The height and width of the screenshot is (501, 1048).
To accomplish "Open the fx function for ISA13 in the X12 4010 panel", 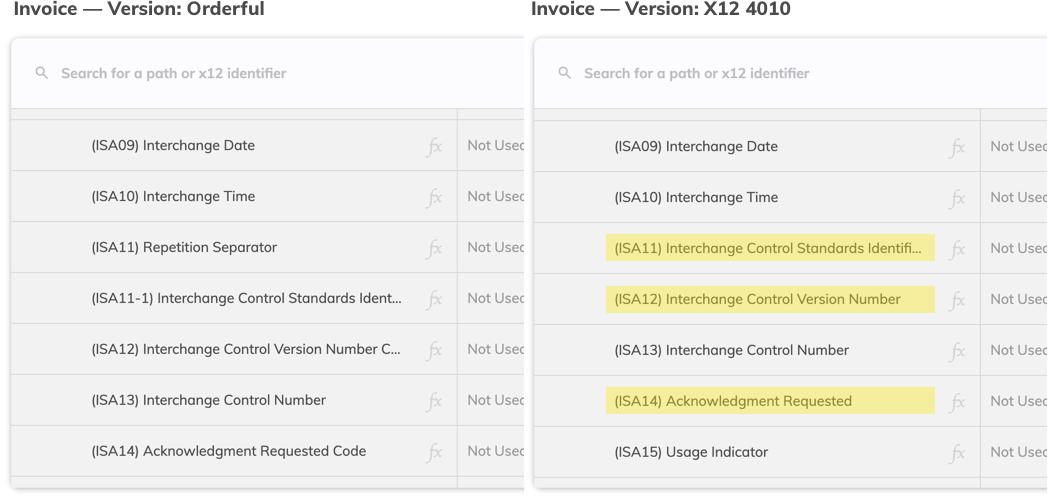I will [x=957, y=351].
